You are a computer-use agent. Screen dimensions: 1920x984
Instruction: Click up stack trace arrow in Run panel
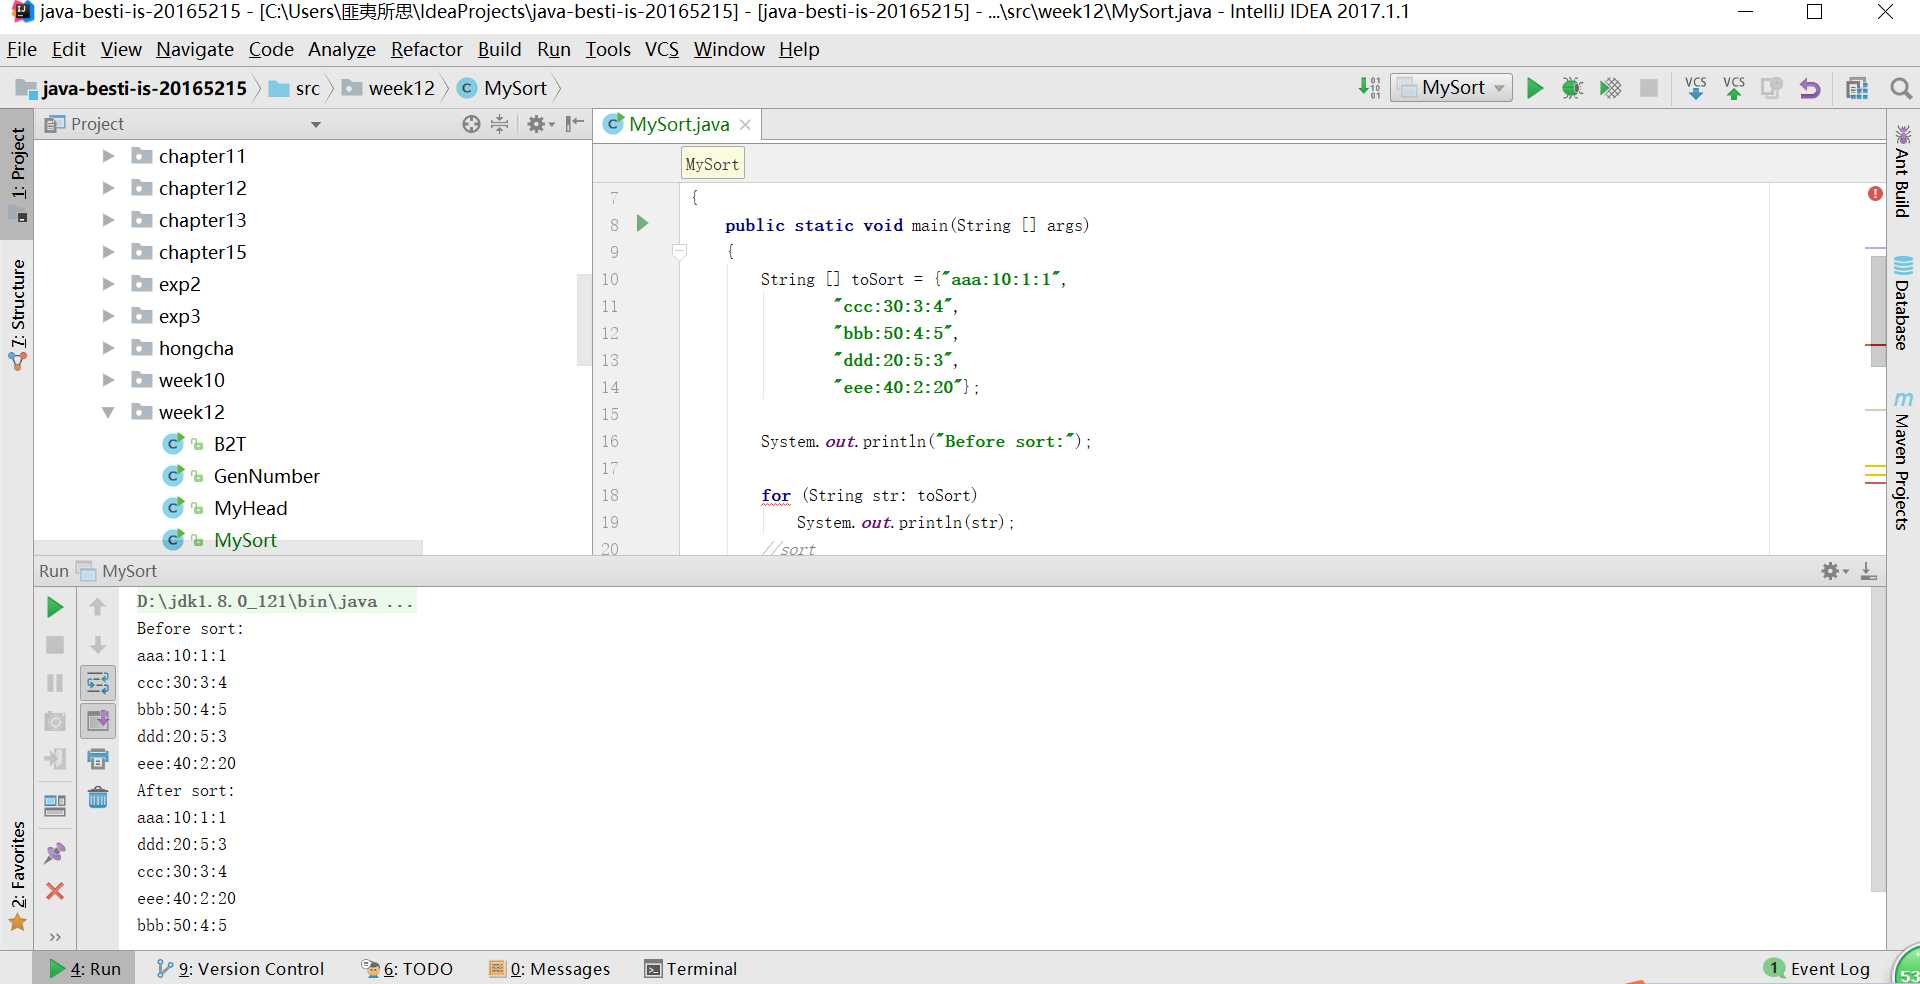[98, 607]
